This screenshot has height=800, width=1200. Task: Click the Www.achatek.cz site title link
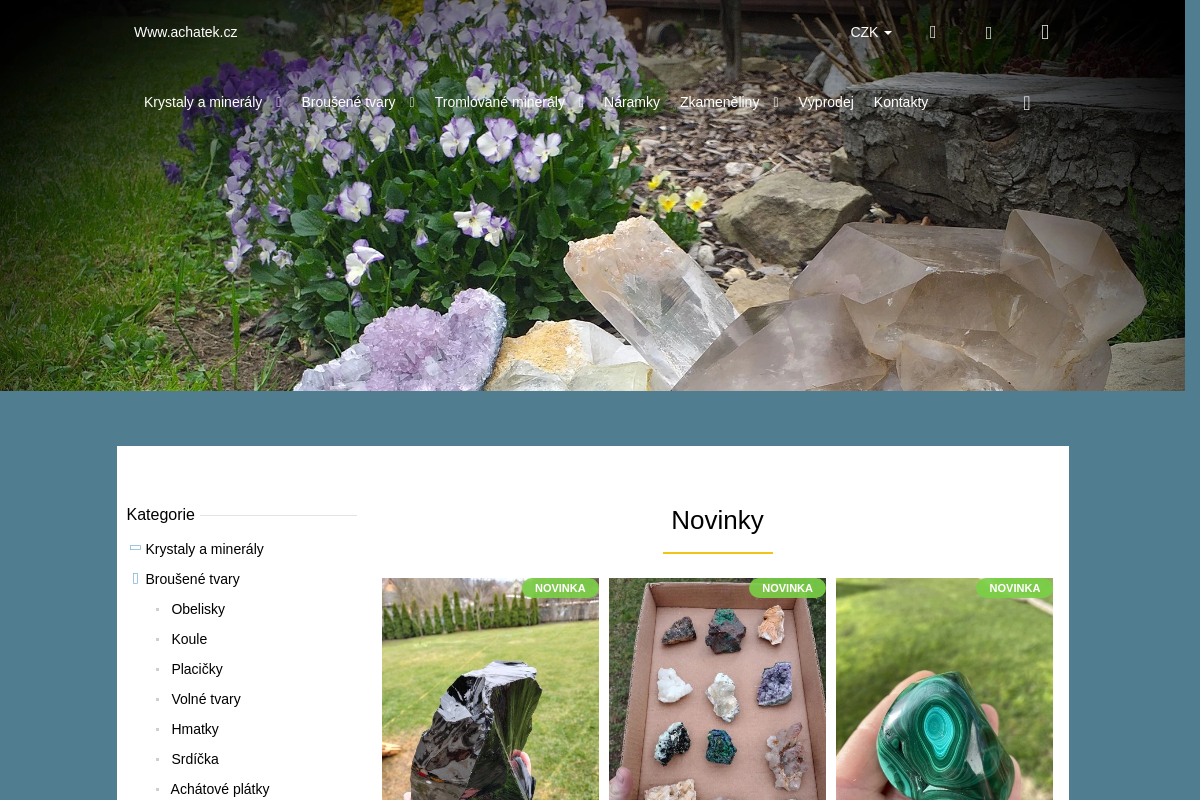tap(186, 32)
